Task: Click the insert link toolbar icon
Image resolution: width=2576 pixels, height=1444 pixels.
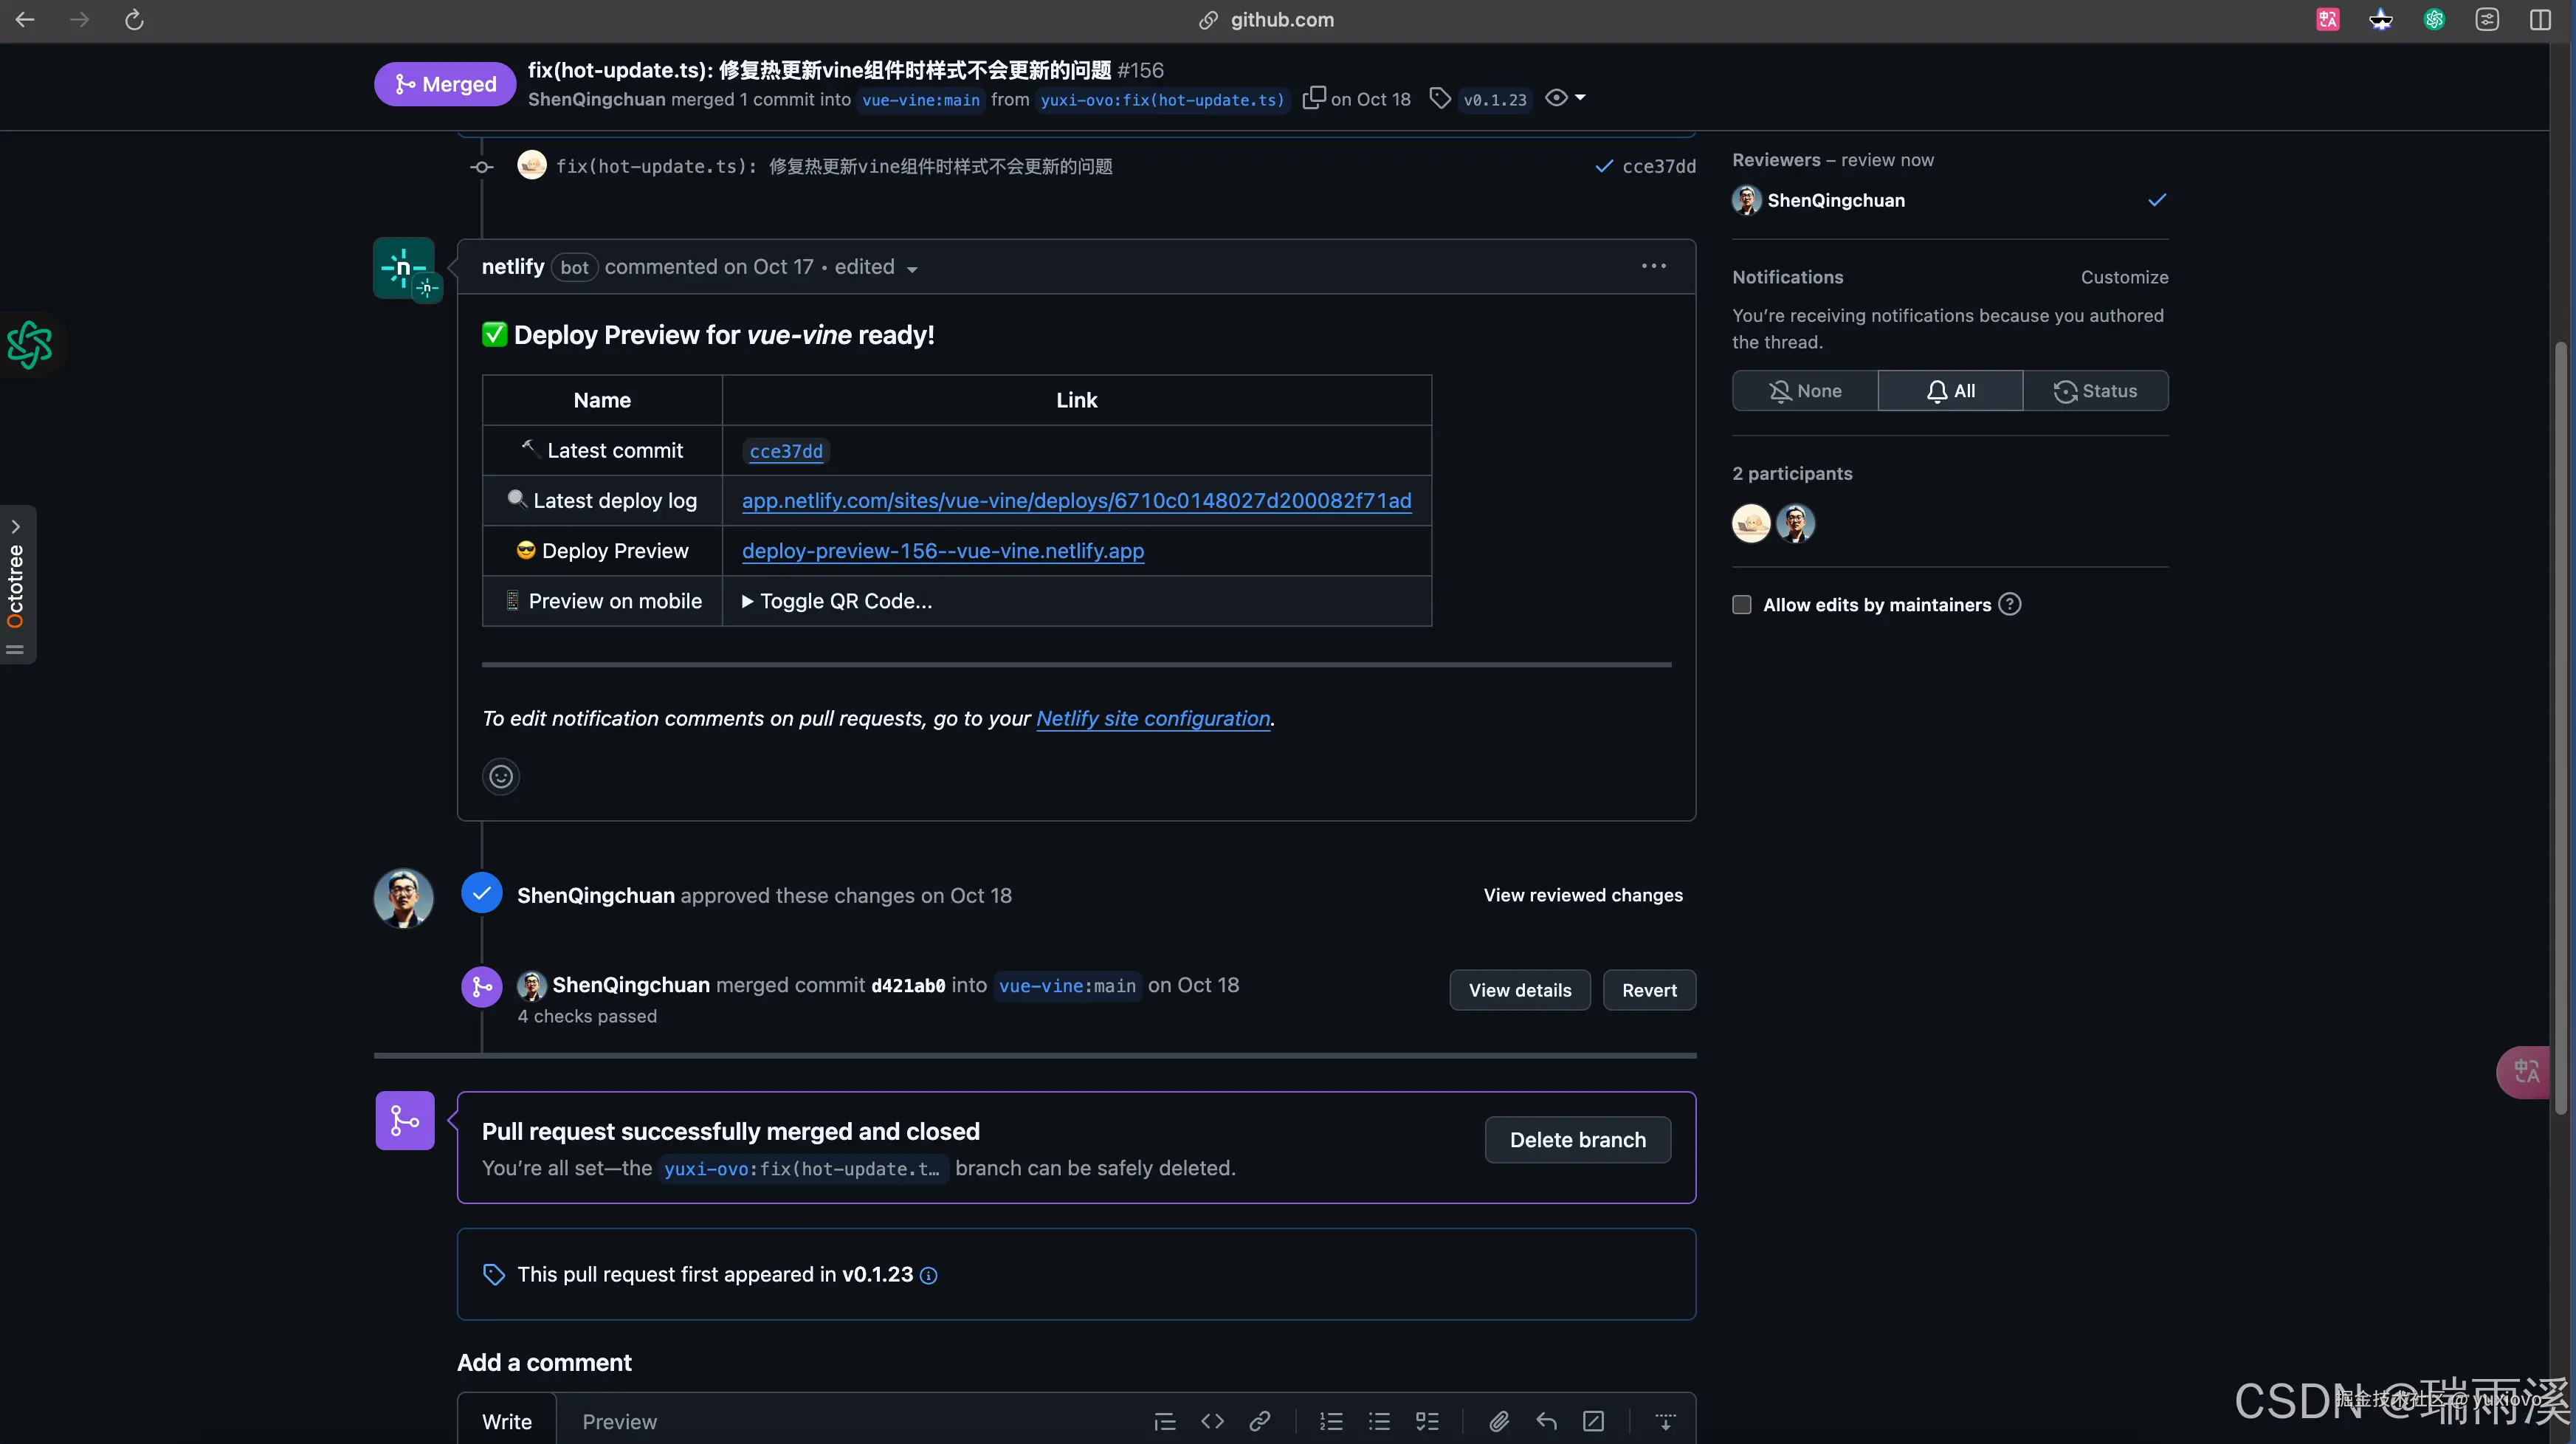Action: [x=1260, y=1421]
